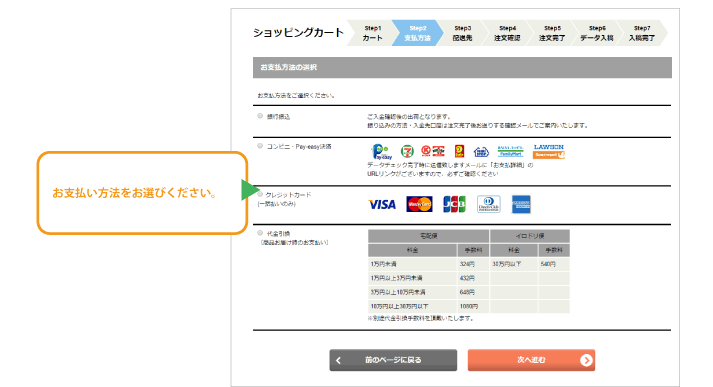Select the 銀行振込 bank transfer radio button

coord(260,116)
